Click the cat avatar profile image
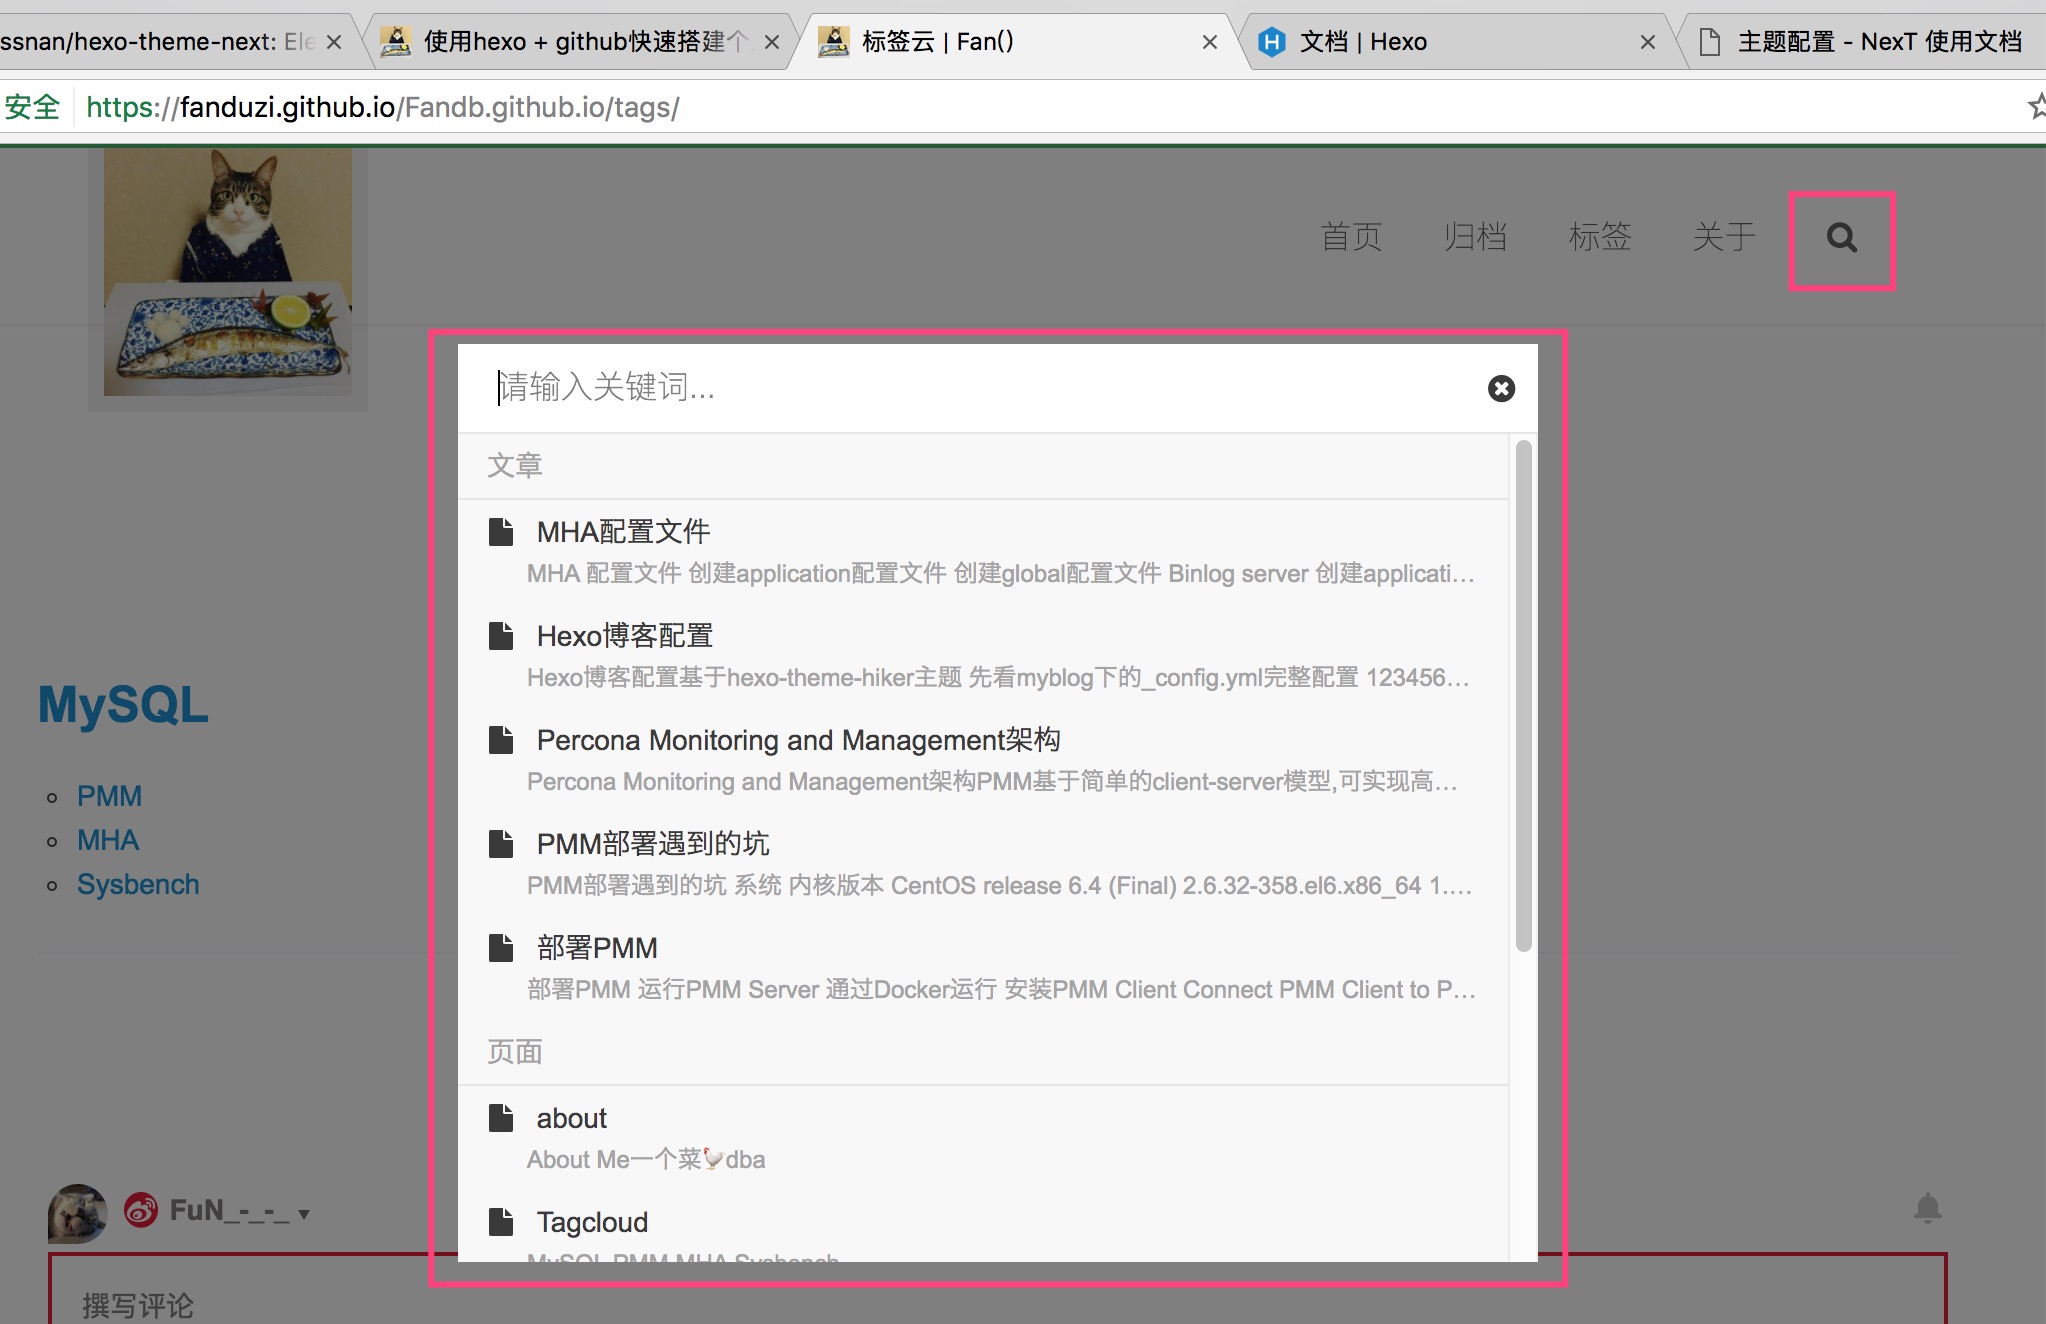 228,272
